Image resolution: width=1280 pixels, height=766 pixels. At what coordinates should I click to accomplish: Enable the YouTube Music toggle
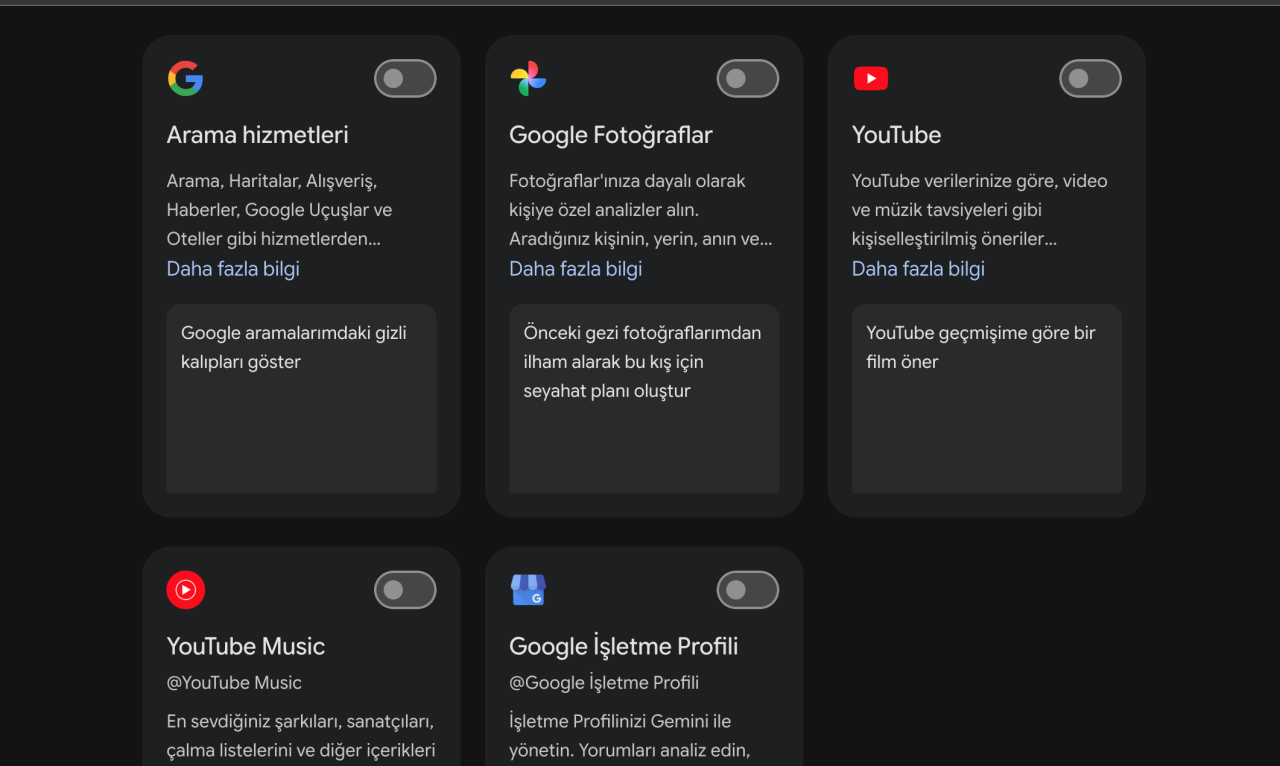coord(405,590)
